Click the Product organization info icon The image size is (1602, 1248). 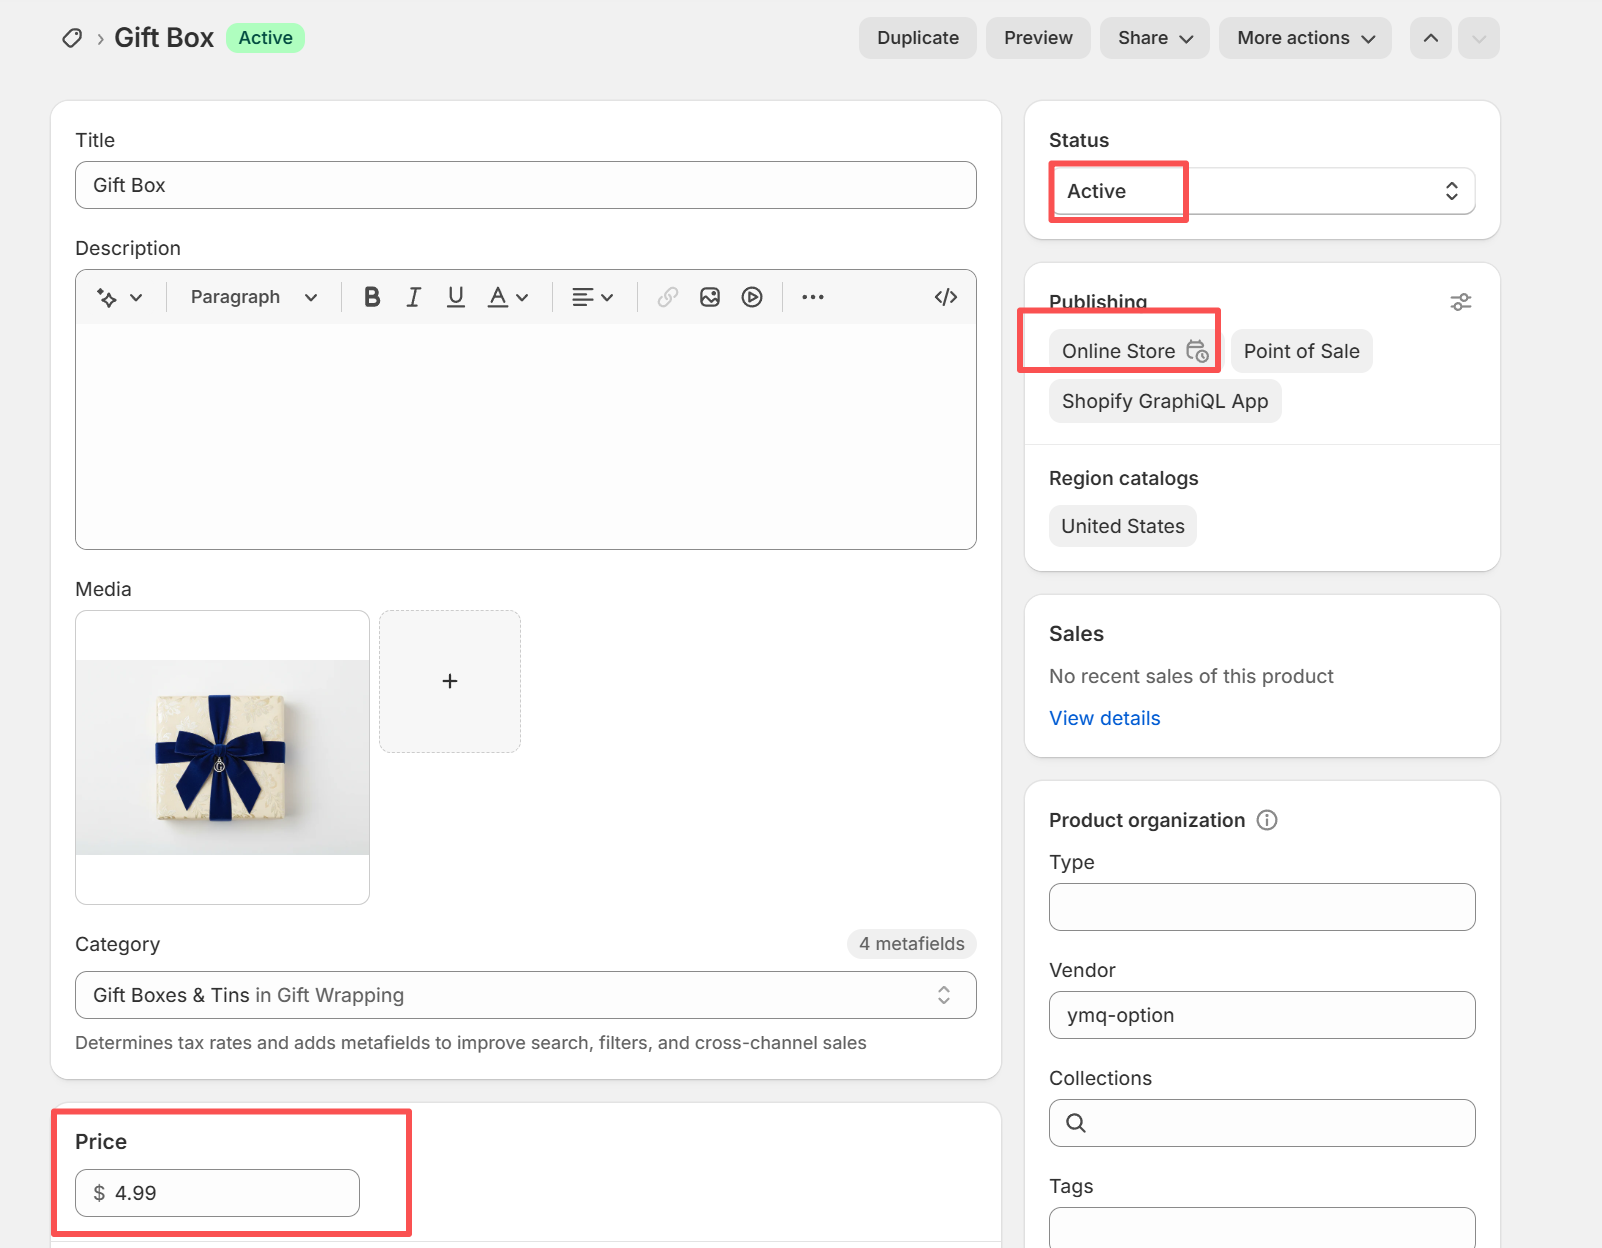1267,820
